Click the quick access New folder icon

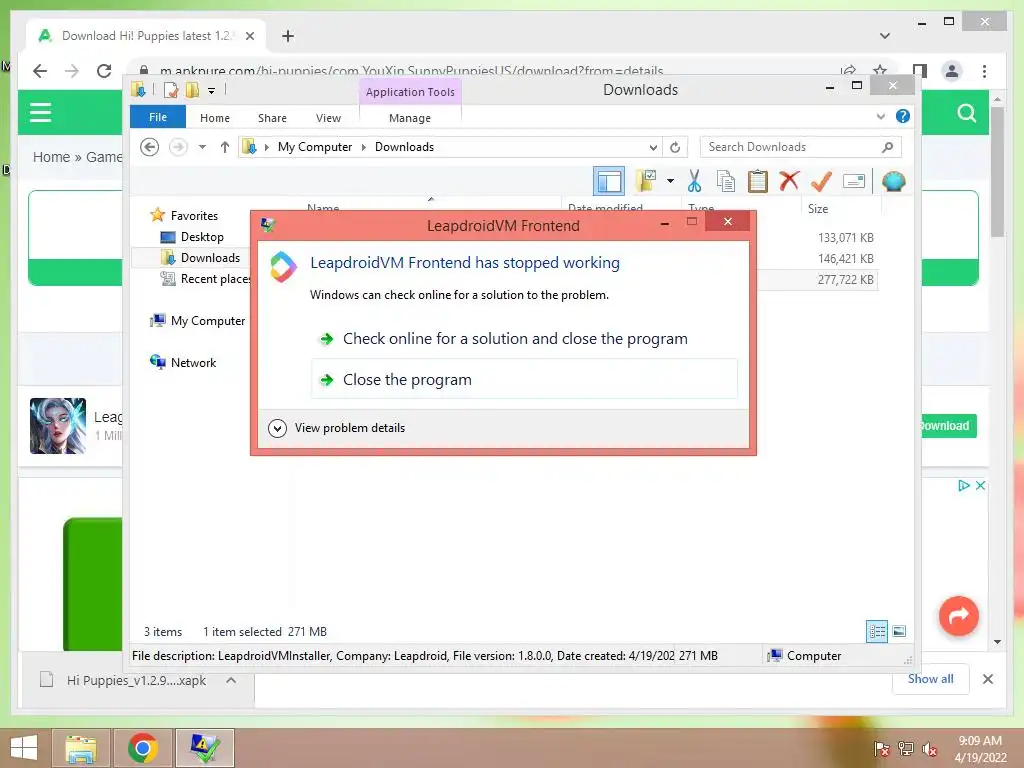click(192, 89)
